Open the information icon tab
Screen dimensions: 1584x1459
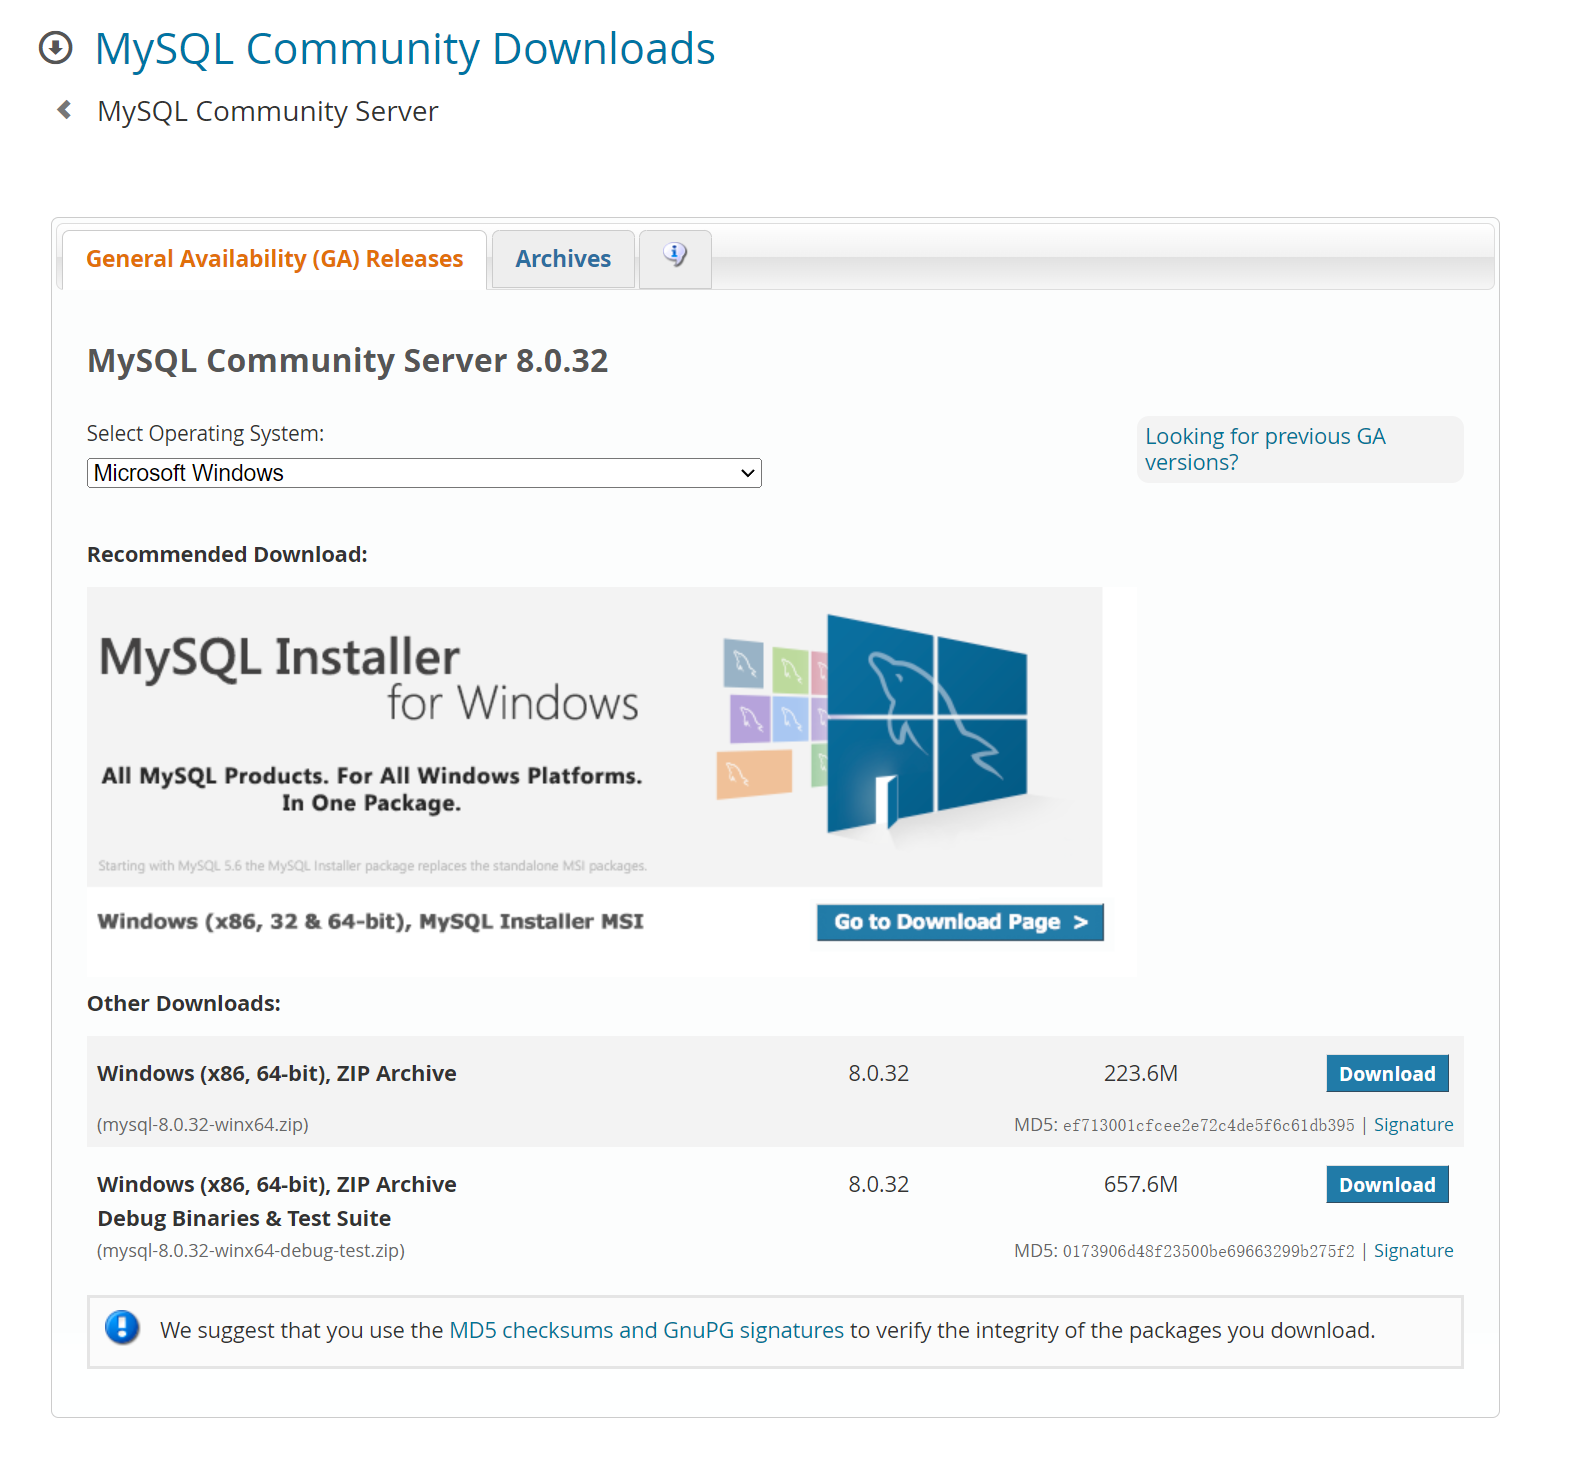[x=675, y=257]
